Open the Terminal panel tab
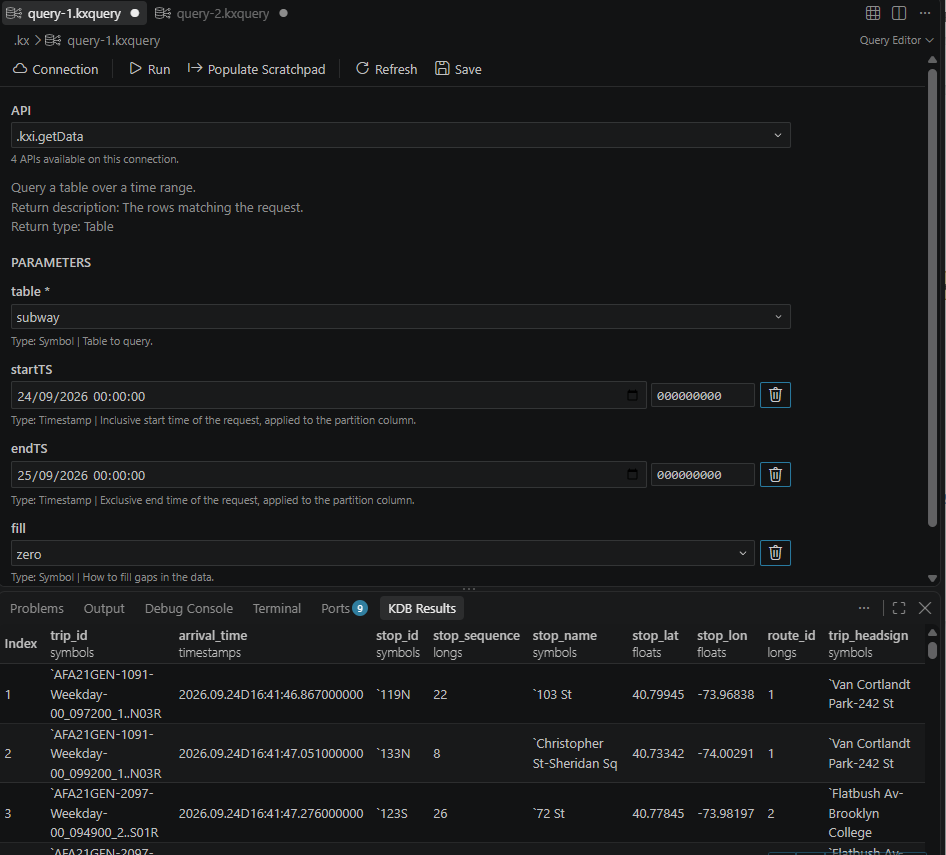946x855 pixels. pyautogui.click(x=277, y=608)
